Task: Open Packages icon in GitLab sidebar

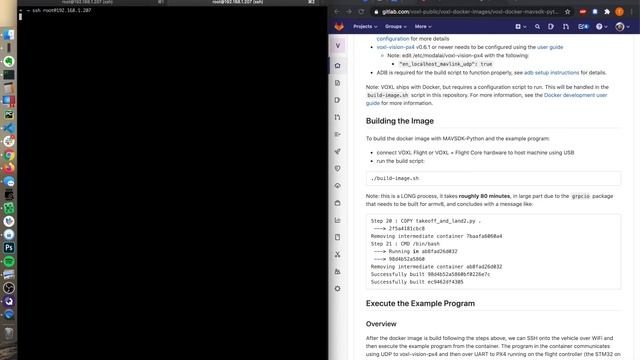Action: [x=338, y=203]
